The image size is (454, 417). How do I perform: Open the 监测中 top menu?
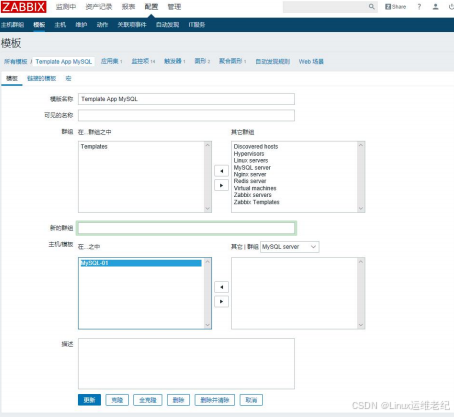66,7
